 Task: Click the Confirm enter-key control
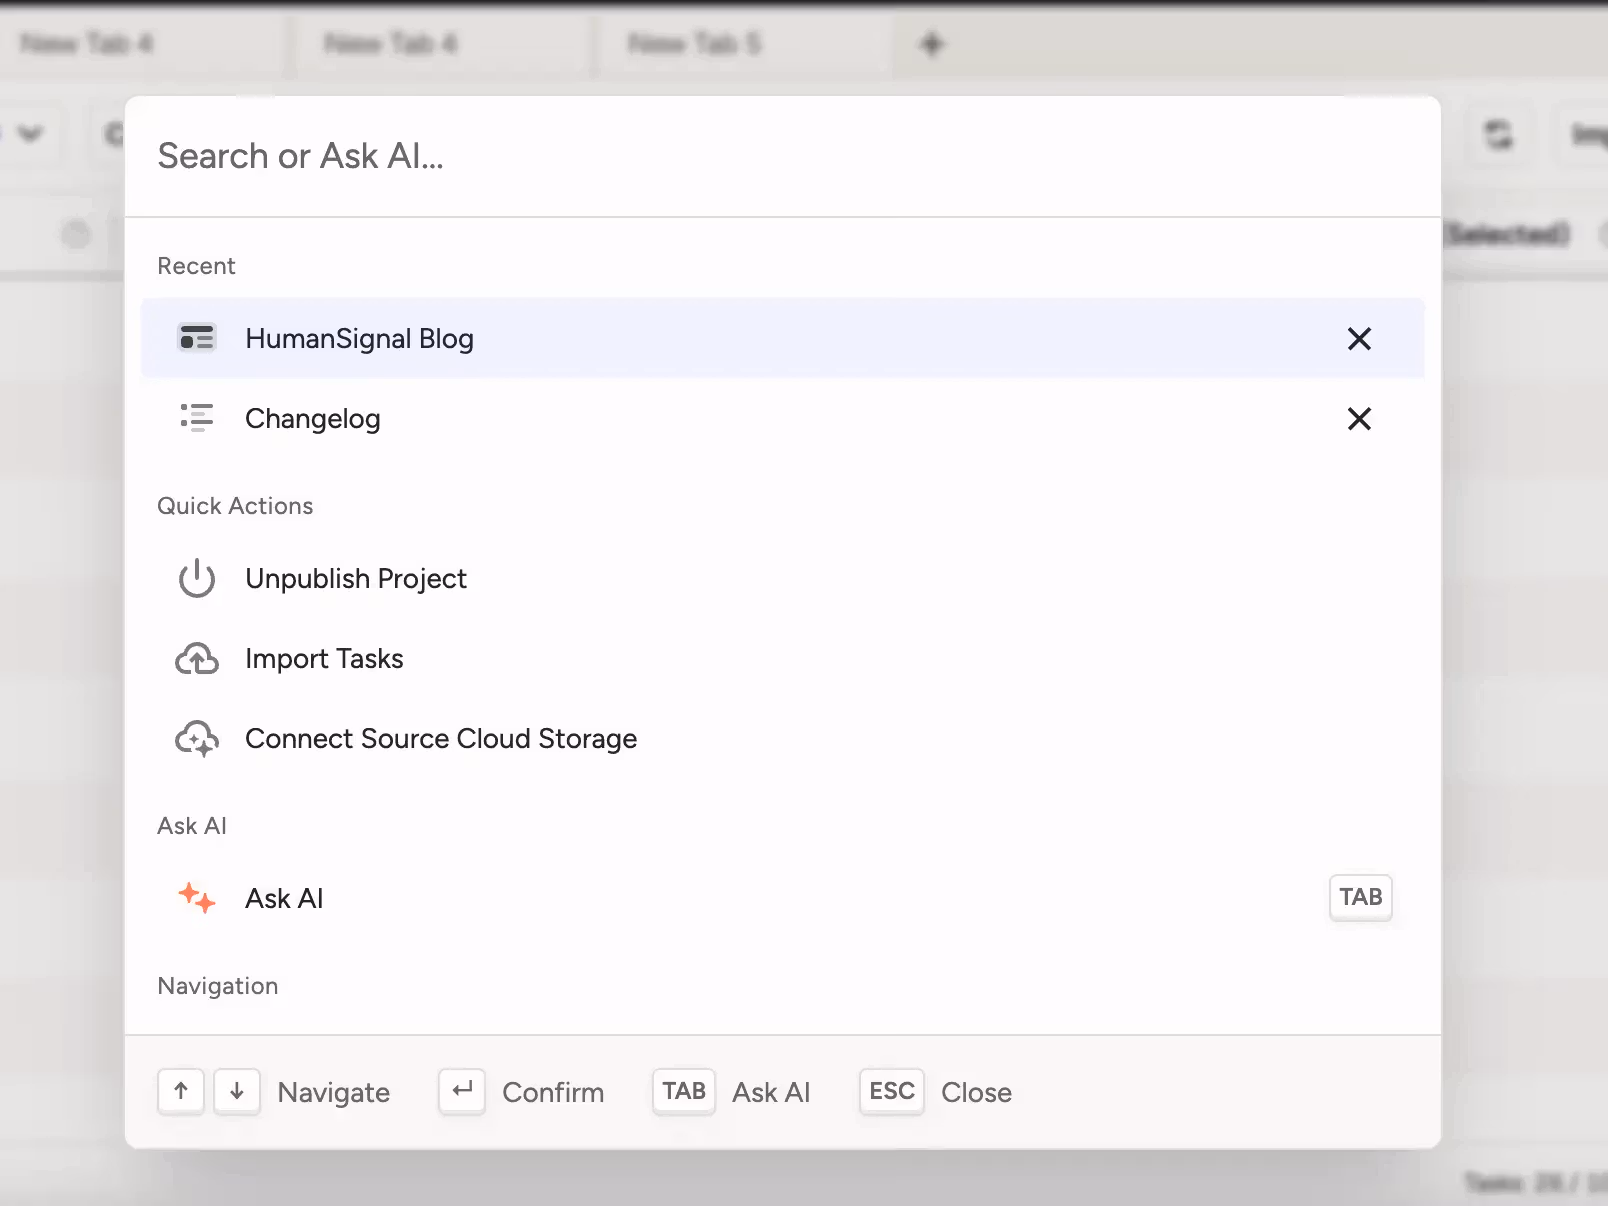[x=461, y=1092]
